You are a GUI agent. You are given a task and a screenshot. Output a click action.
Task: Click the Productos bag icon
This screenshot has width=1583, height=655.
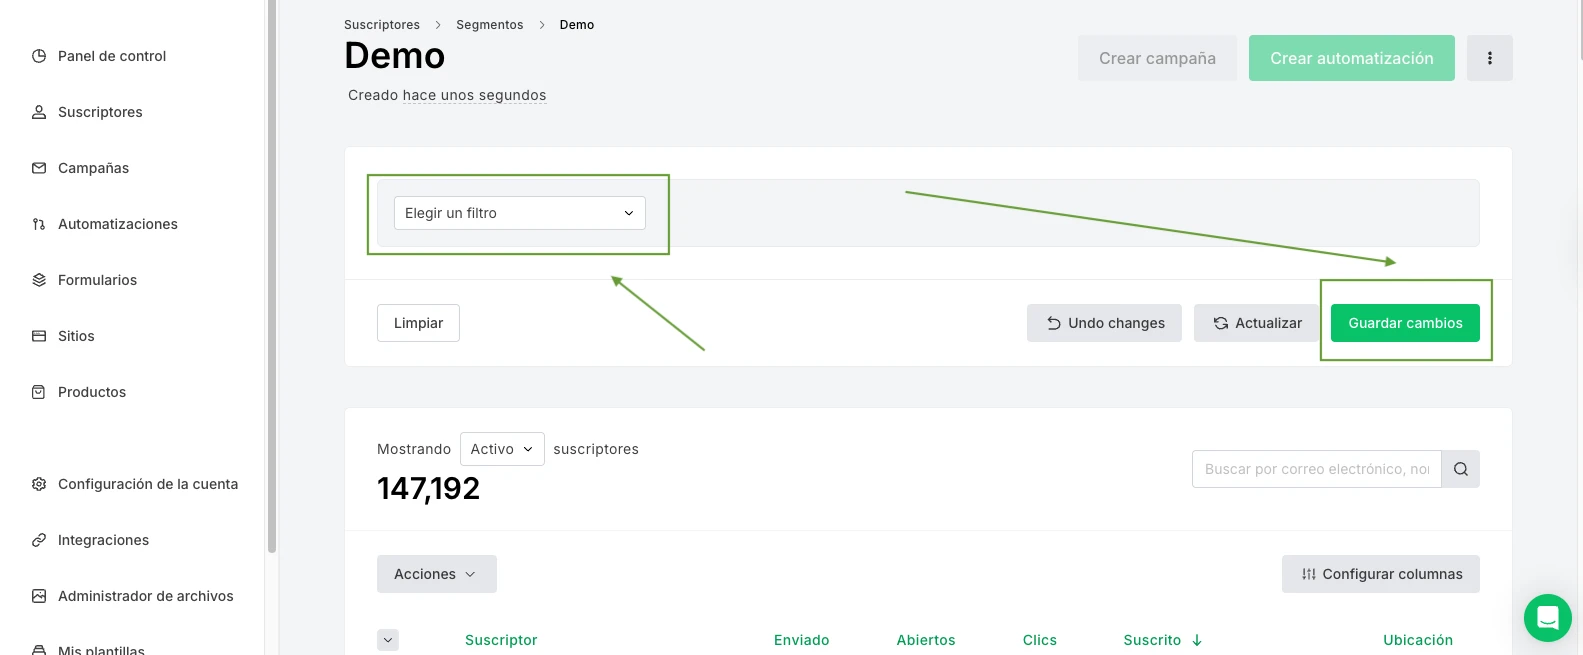click(39, 392)
